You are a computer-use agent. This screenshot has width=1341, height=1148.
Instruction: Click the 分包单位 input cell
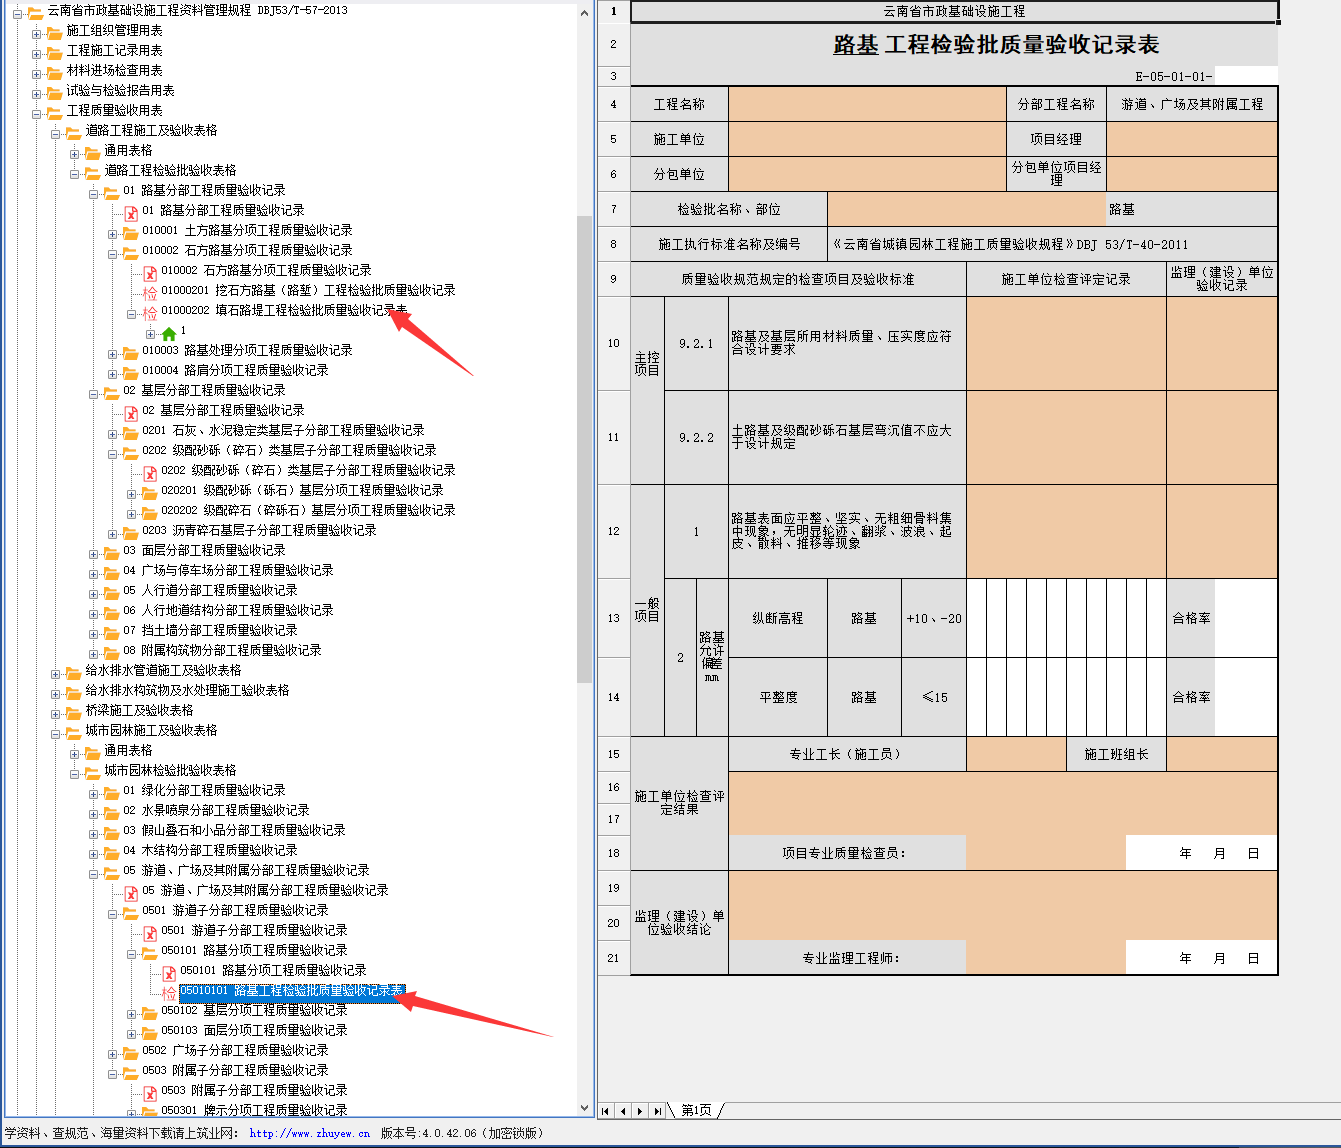pyautogui.click(x=867, y=174)
